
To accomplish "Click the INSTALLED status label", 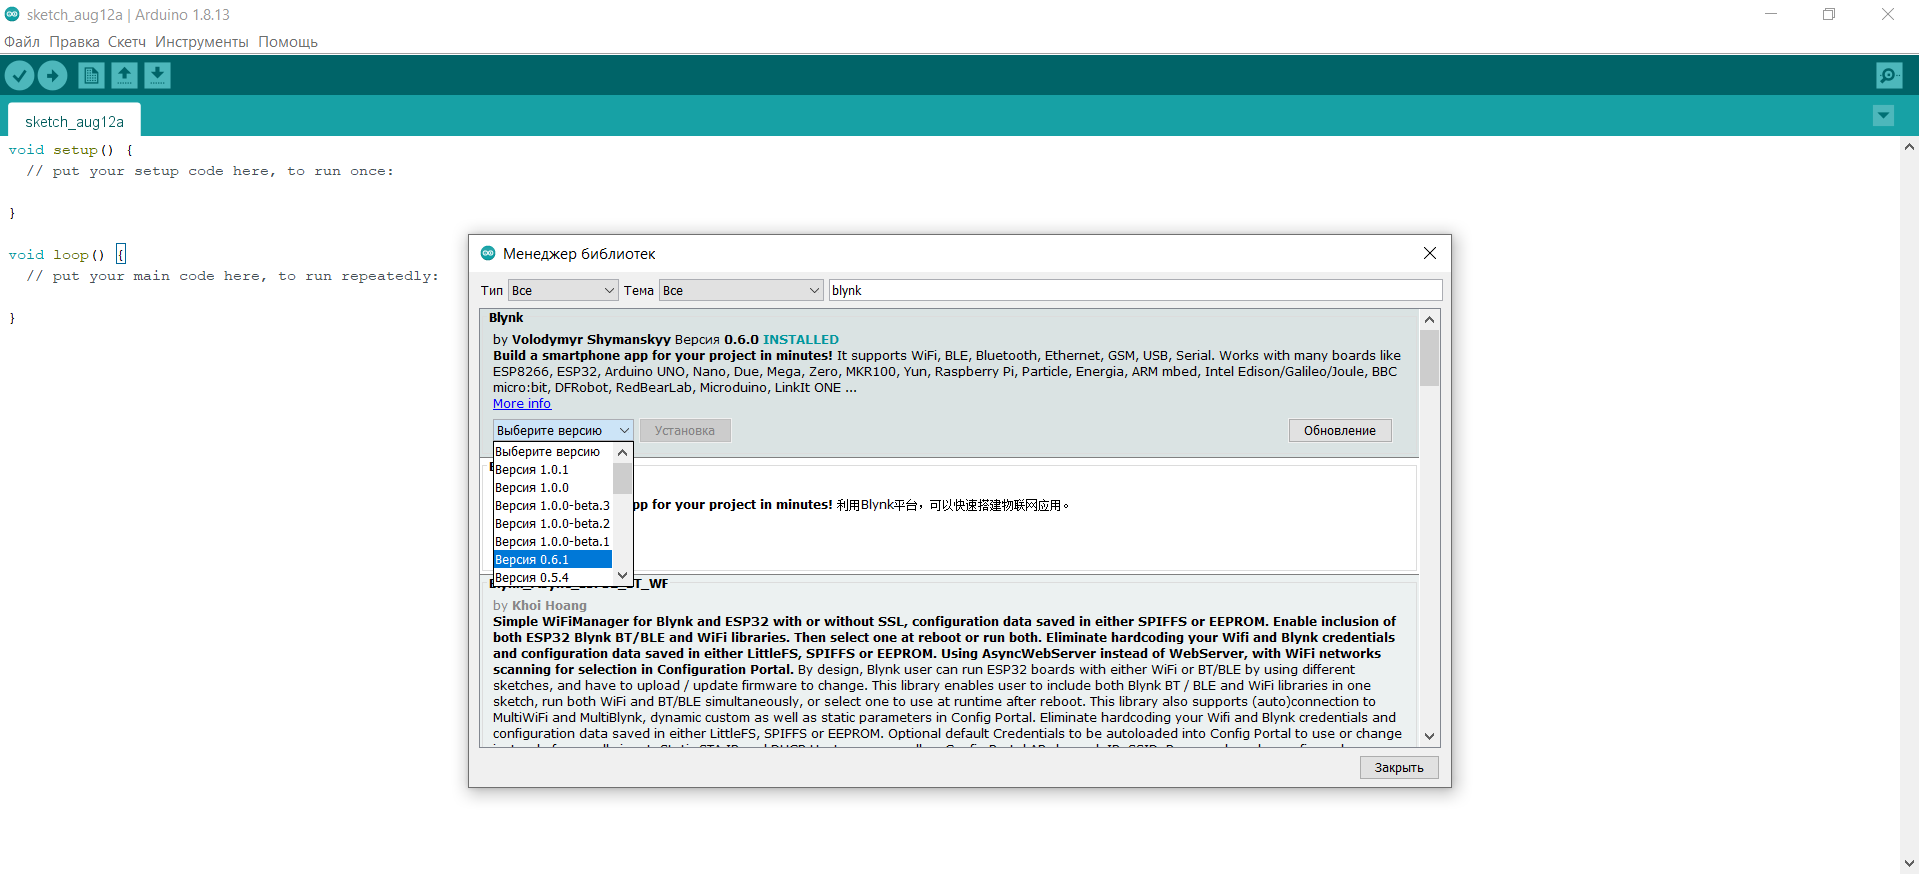I will point(801,340).
